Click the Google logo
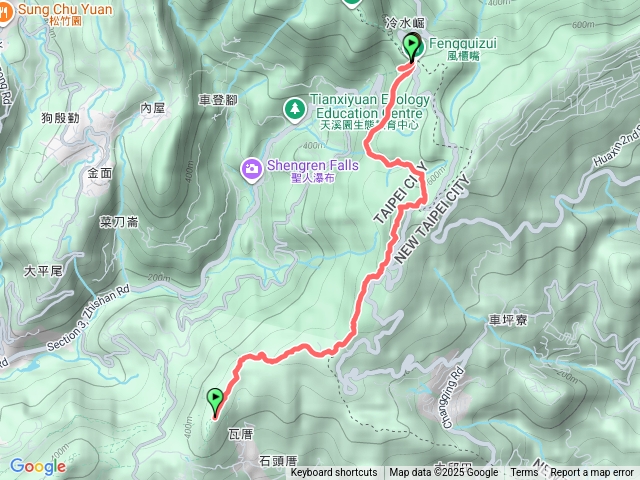 (38, 466)
